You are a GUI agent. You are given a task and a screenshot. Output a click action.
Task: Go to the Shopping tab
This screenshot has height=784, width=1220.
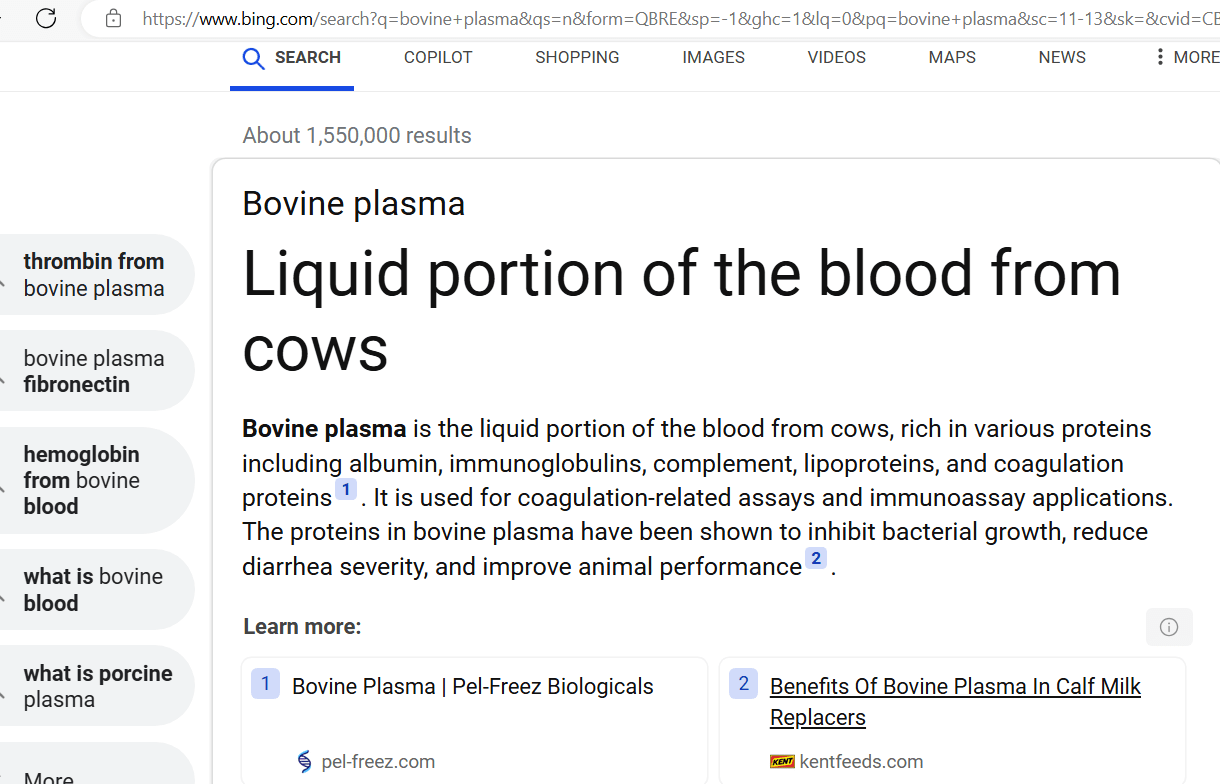click(x=577, y=57)
